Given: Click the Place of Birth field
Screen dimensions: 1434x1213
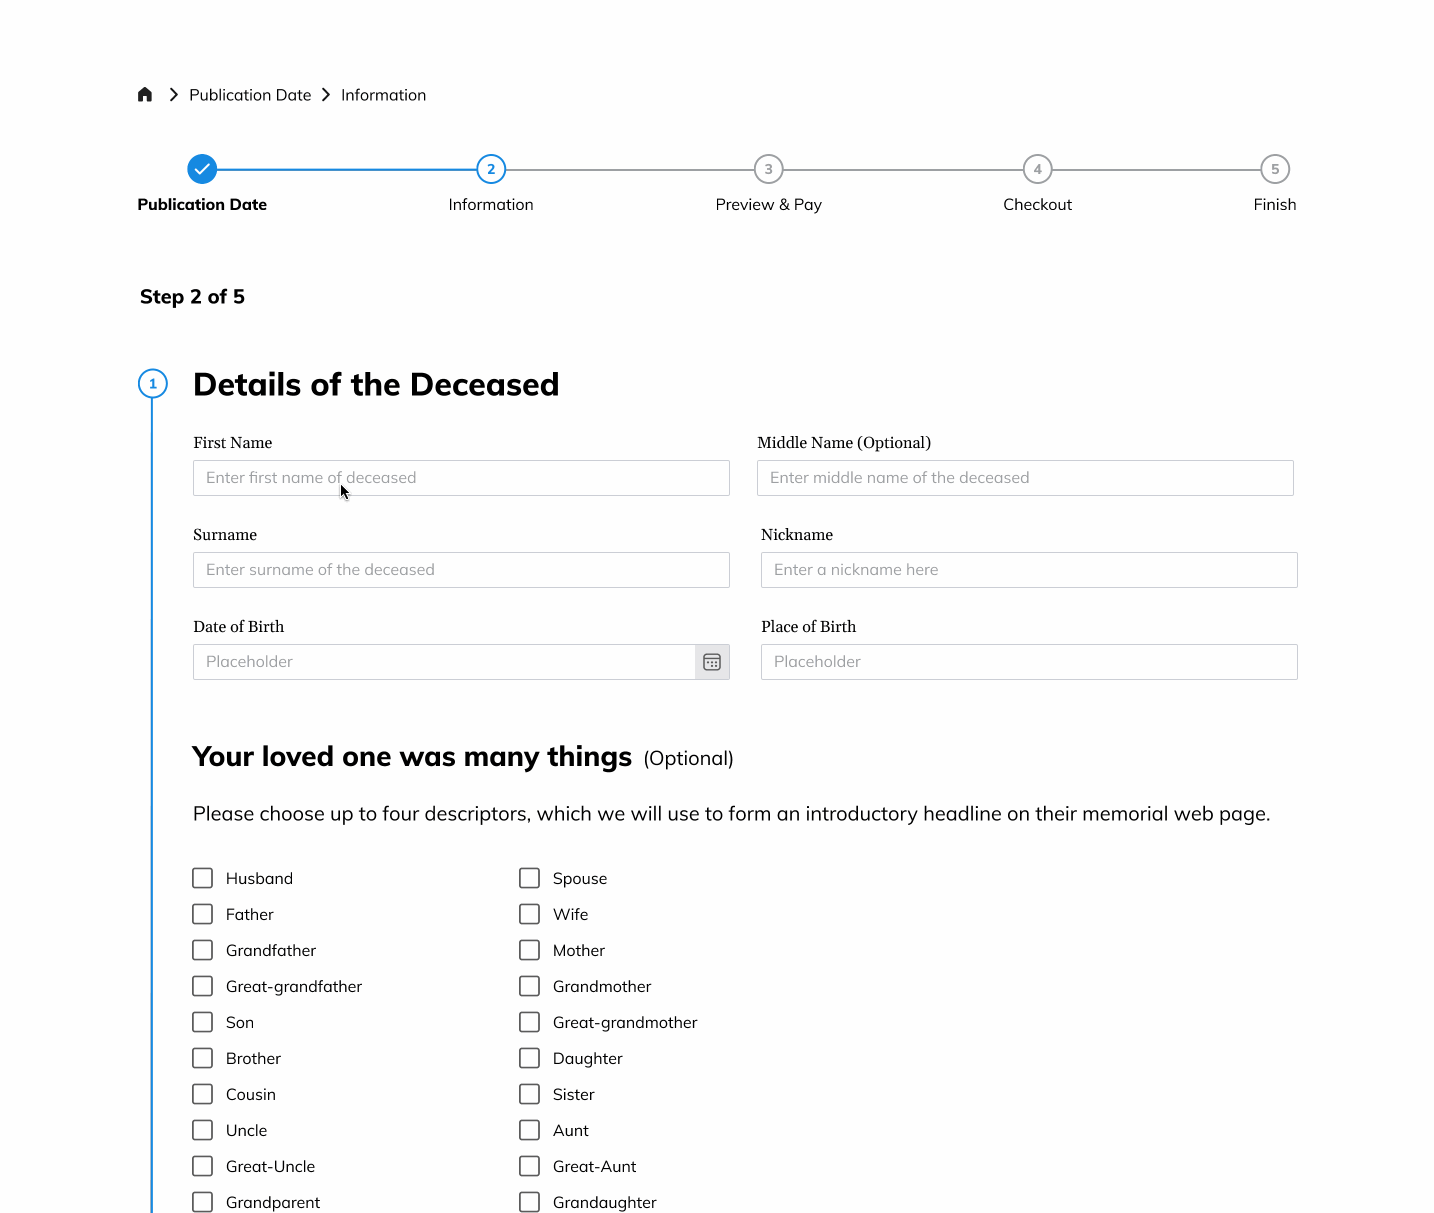Looking at the screenshot, I should 1029,662.
